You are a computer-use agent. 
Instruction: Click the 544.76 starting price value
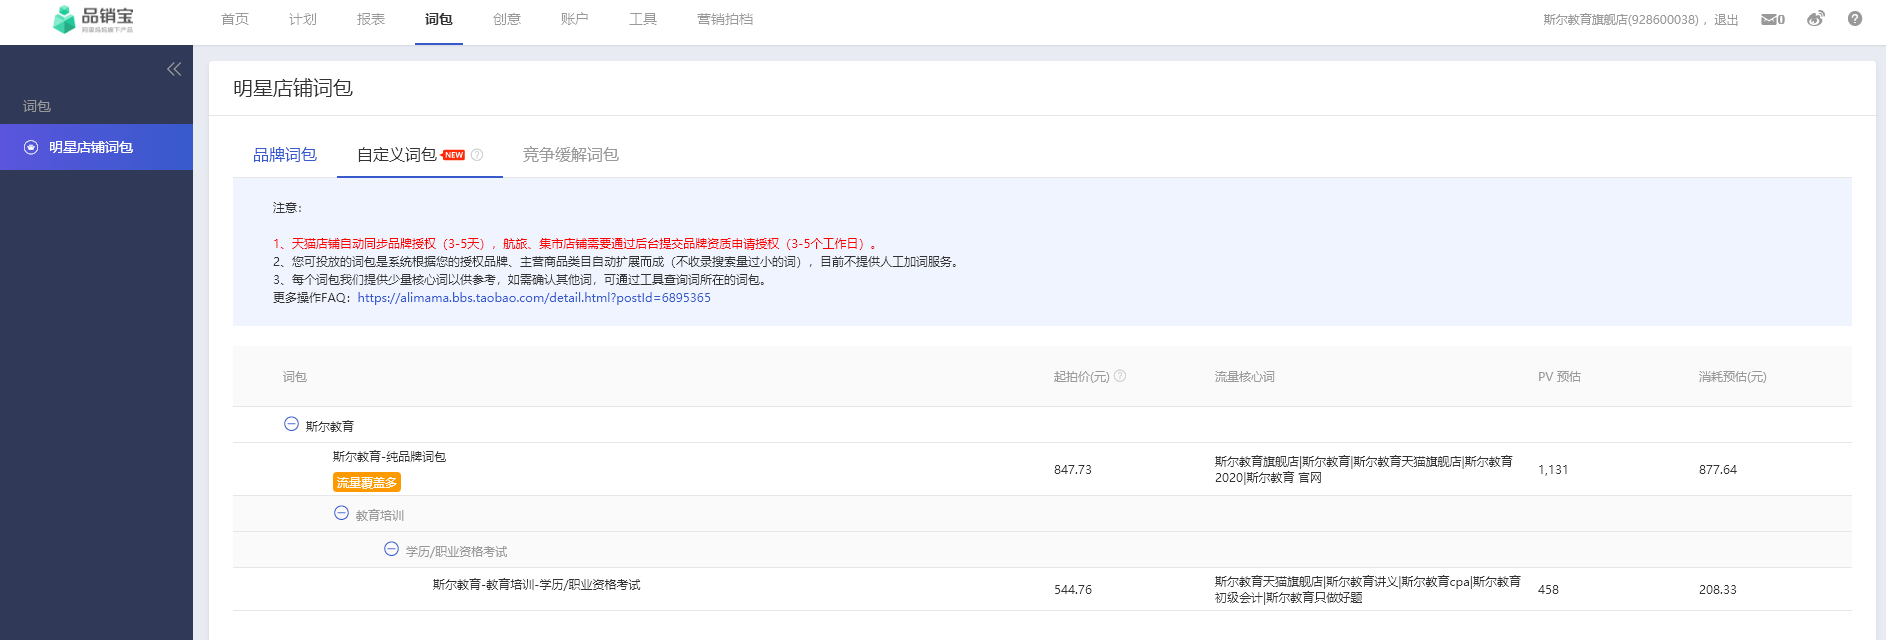(1073, 590)
